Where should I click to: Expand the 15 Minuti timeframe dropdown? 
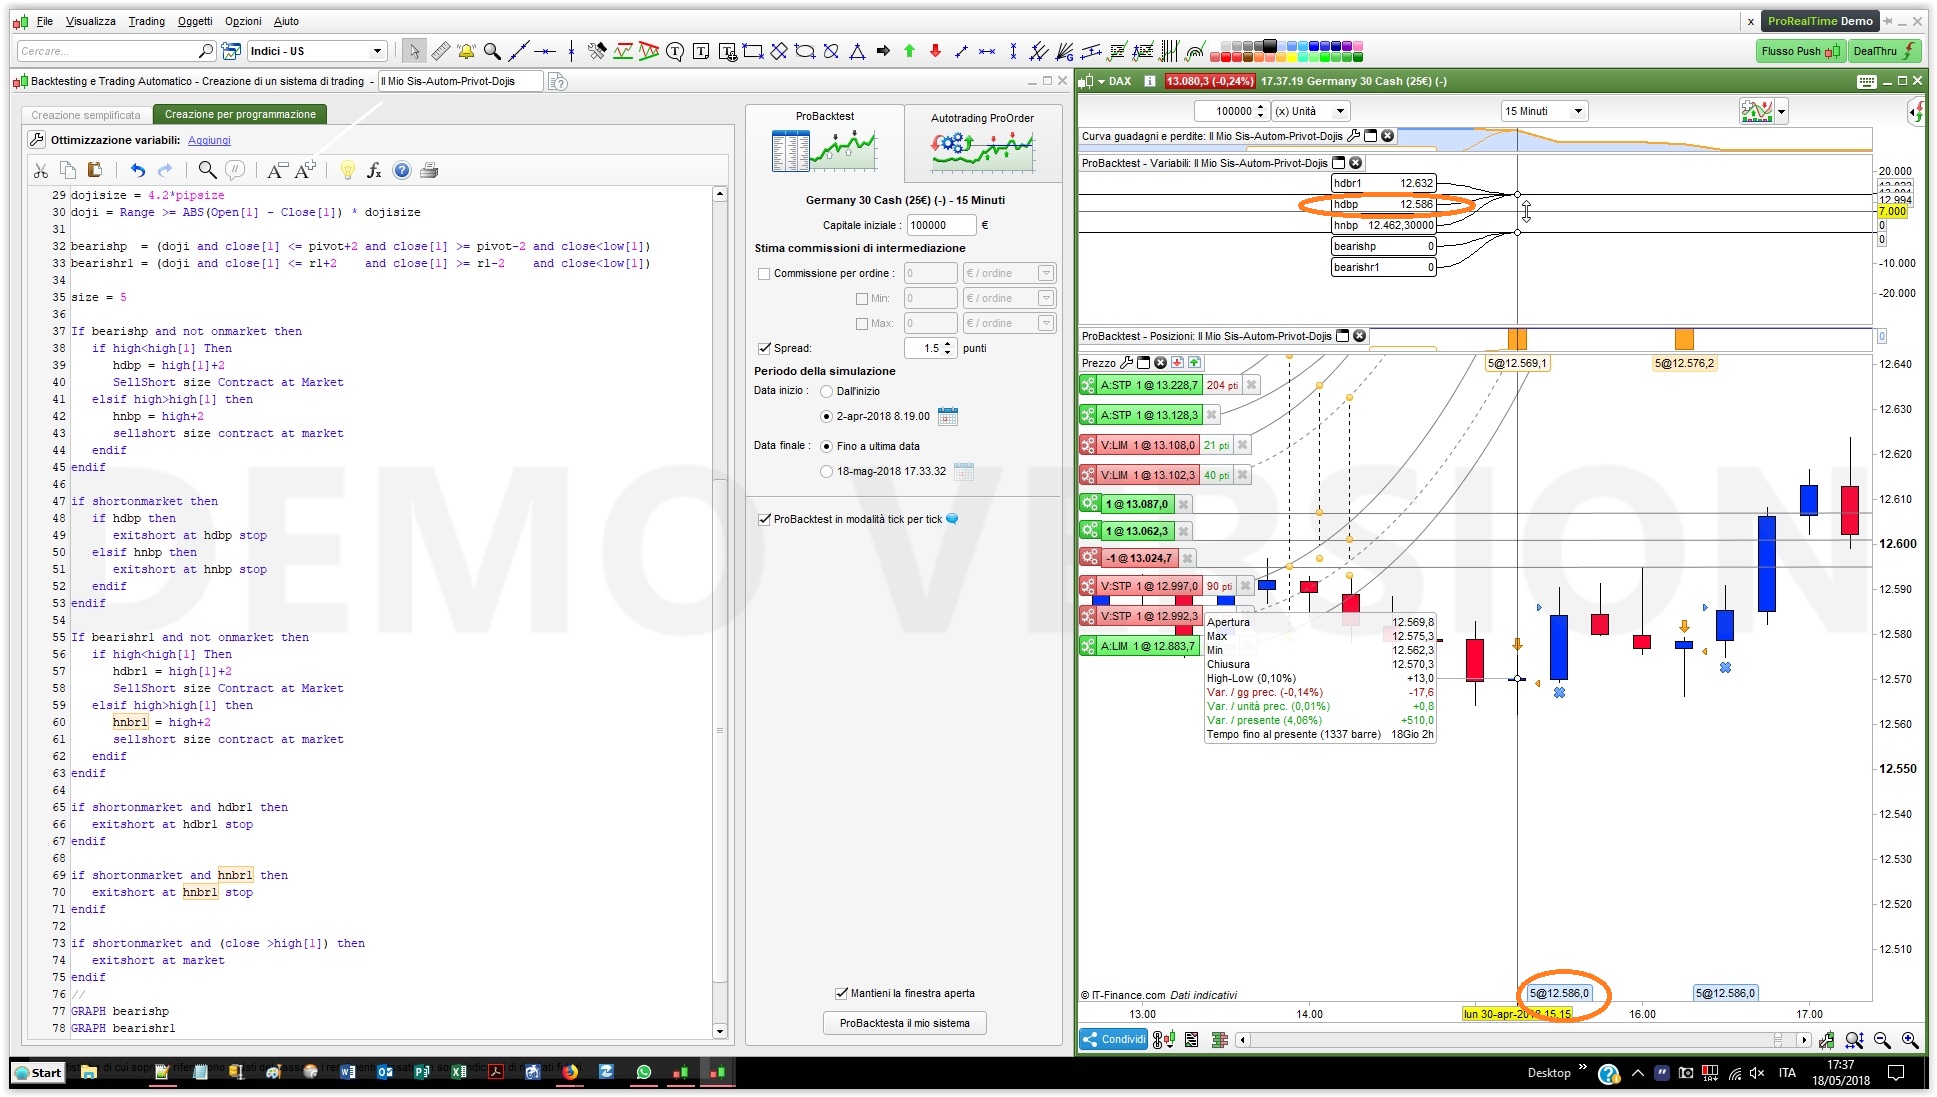click(x=1577, y=111)
